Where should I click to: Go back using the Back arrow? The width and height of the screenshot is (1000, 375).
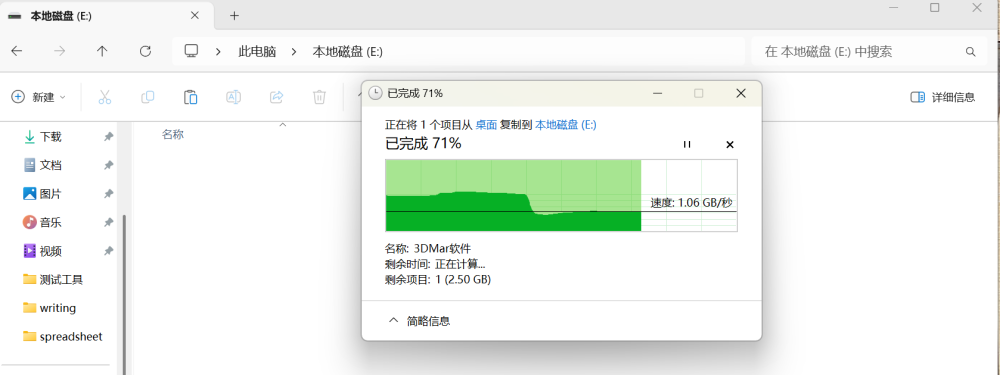[17, 52]
